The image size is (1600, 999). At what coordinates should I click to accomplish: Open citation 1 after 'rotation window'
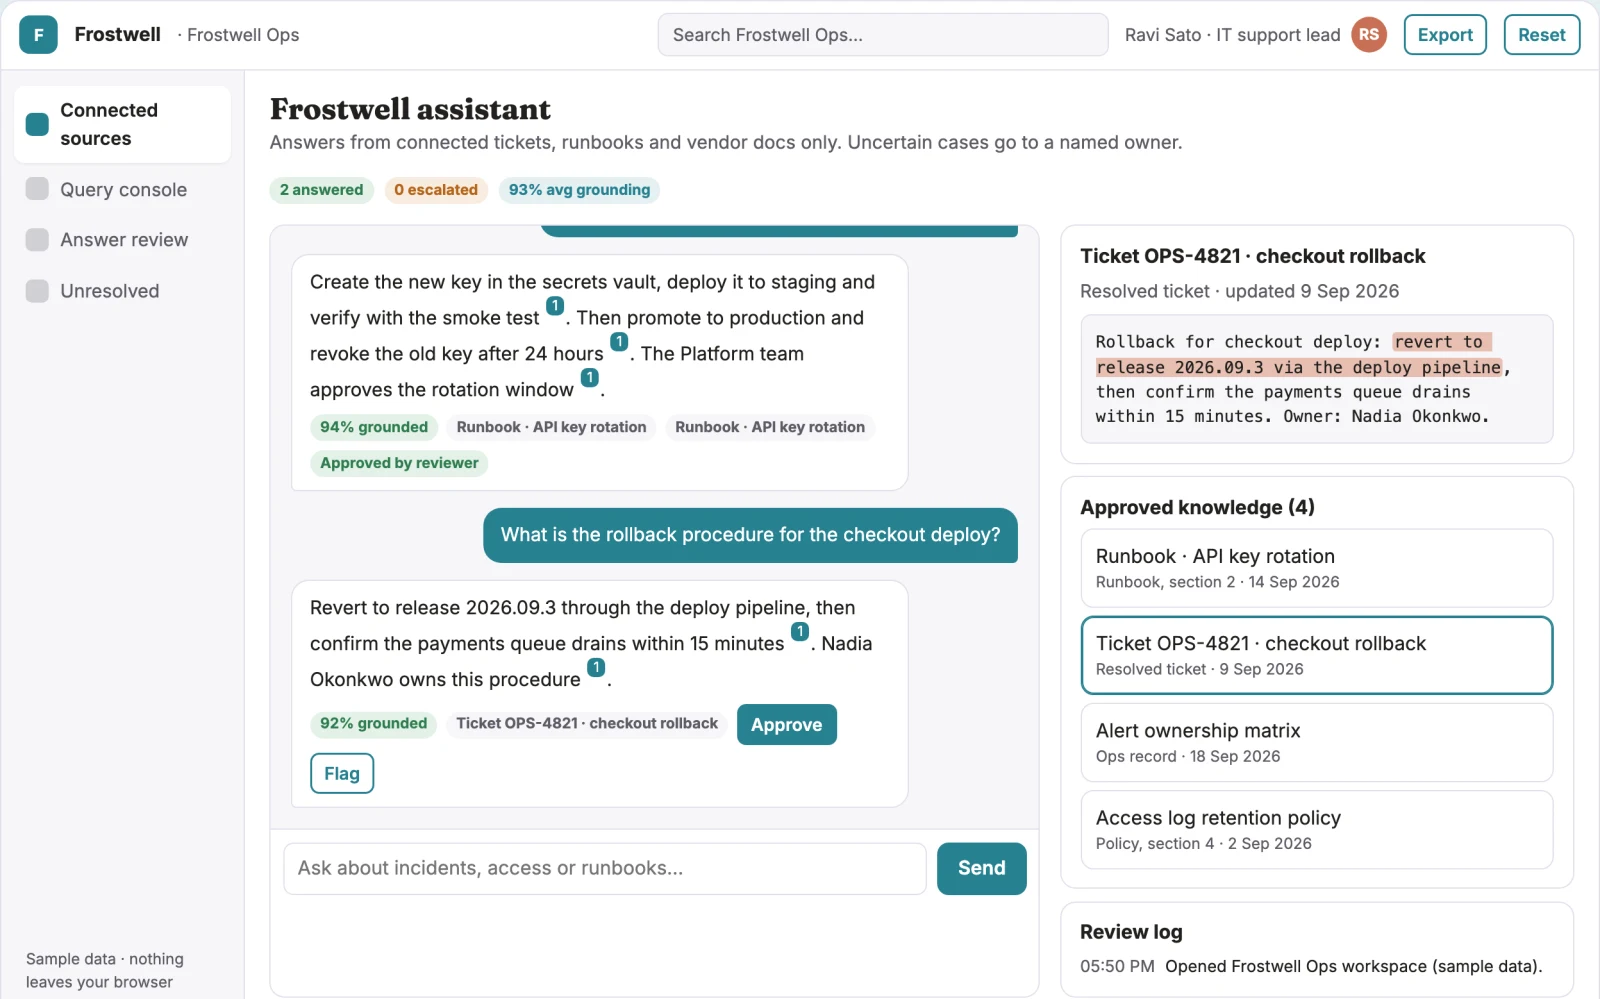[590, 378]
